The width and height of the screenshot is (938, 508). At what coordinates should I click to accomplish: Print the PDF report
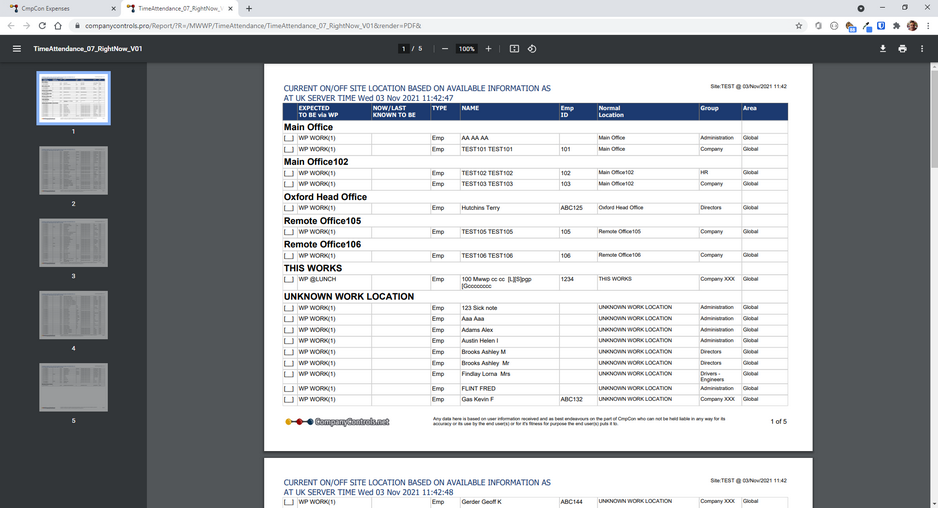[x=902, y=49]
